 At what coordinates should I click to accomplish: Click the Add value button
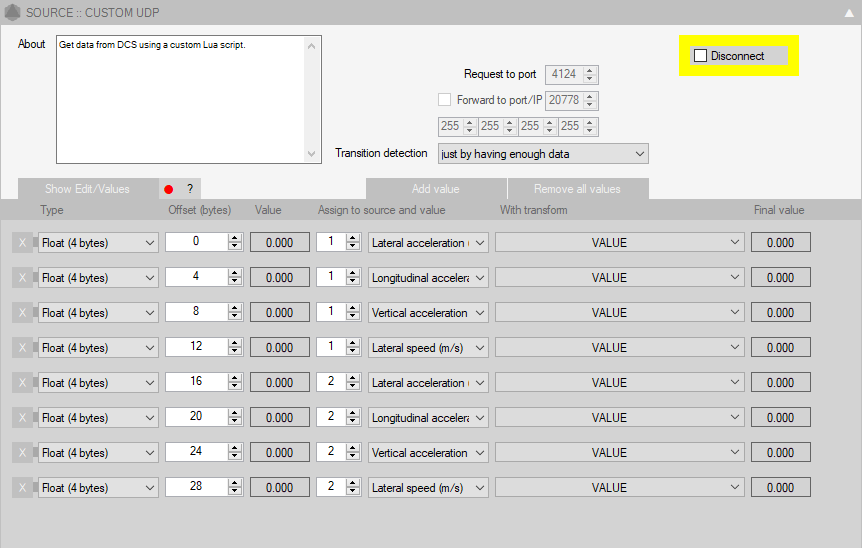[x=435, y=189]
